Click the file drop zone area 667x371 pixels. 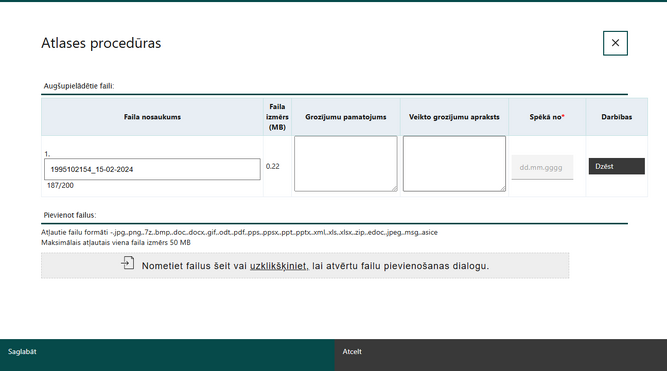point(305,266)
